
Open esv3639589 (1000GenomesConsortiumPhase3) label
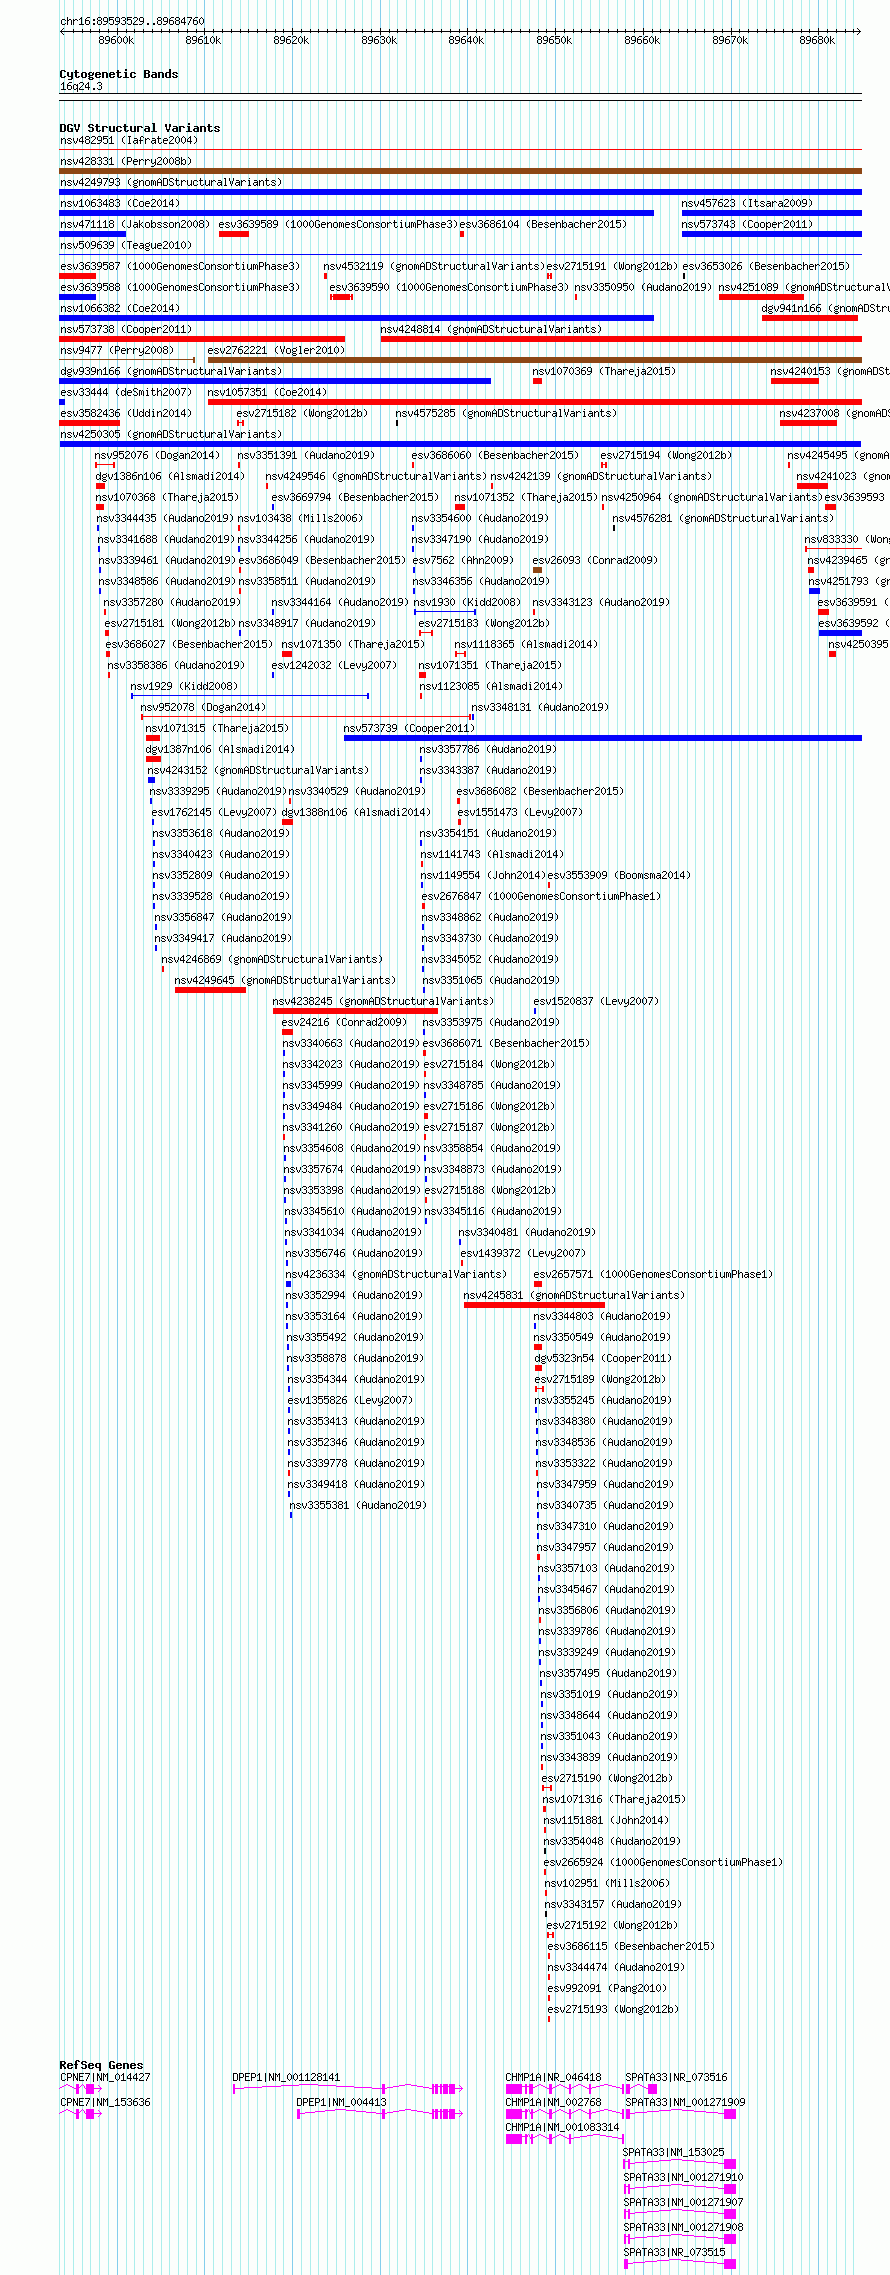click(338, 224)
